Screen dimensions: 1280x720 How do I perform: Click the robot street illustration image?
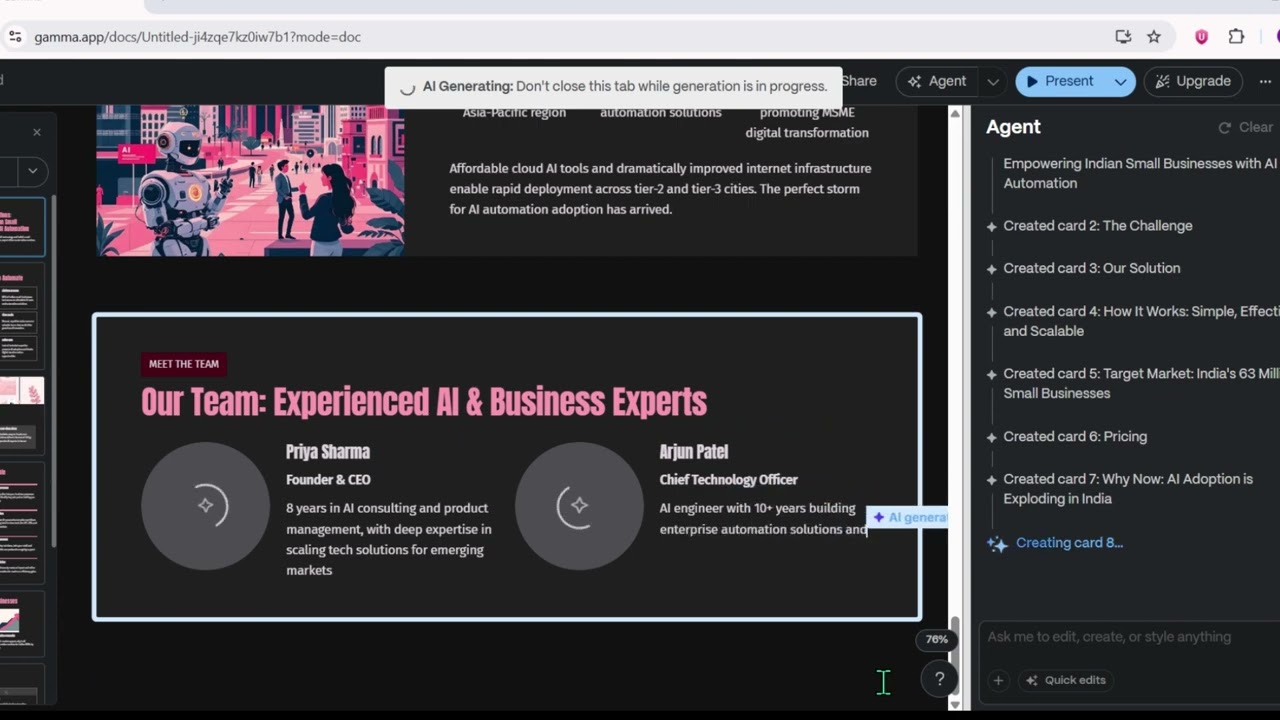coord(250,180)
